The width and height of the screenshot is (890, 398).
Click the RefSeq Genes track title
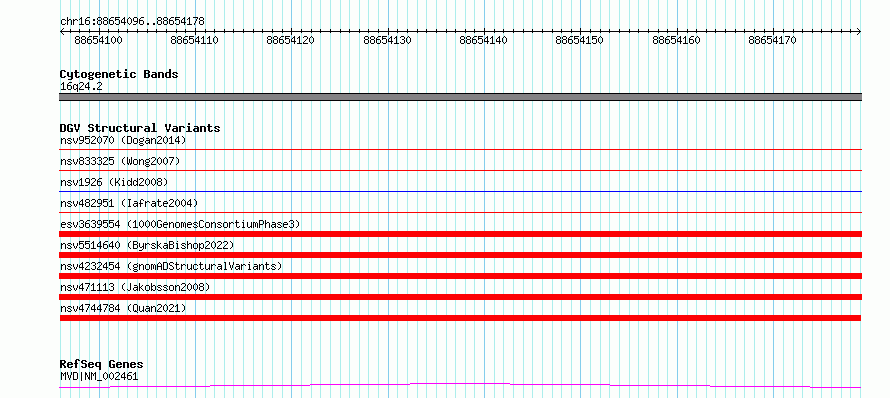click(101, 365)
